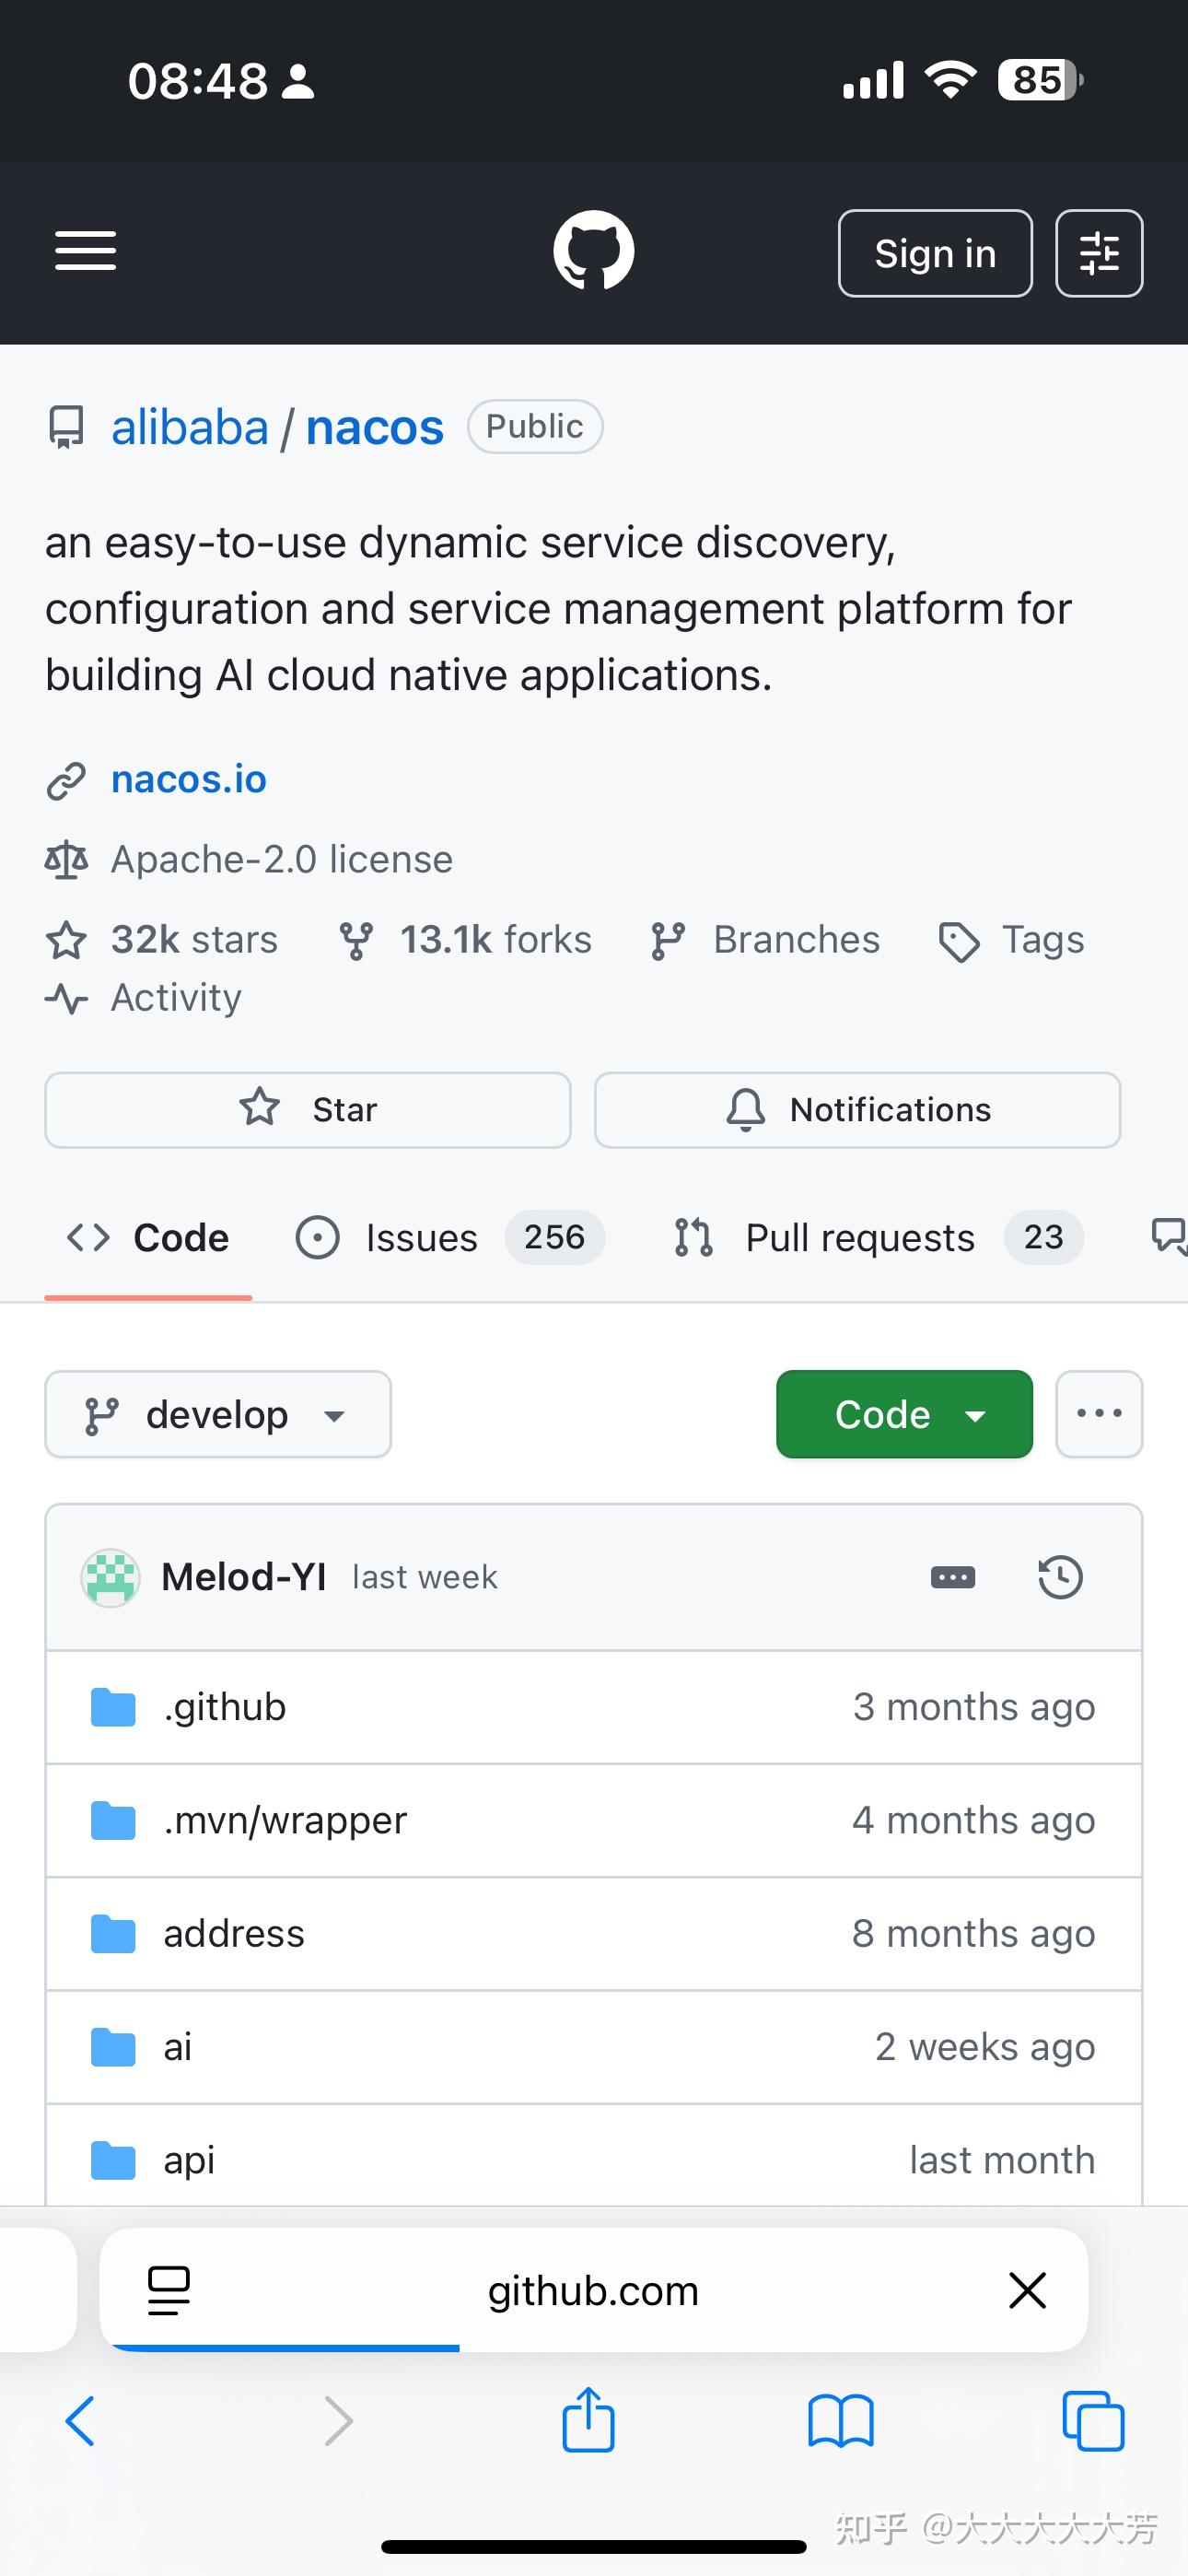Image resolution: width=1188 pixels, height=2576 pixels.
Task: Open appearance settings sliders icon
Action: tap(1099, 253)
